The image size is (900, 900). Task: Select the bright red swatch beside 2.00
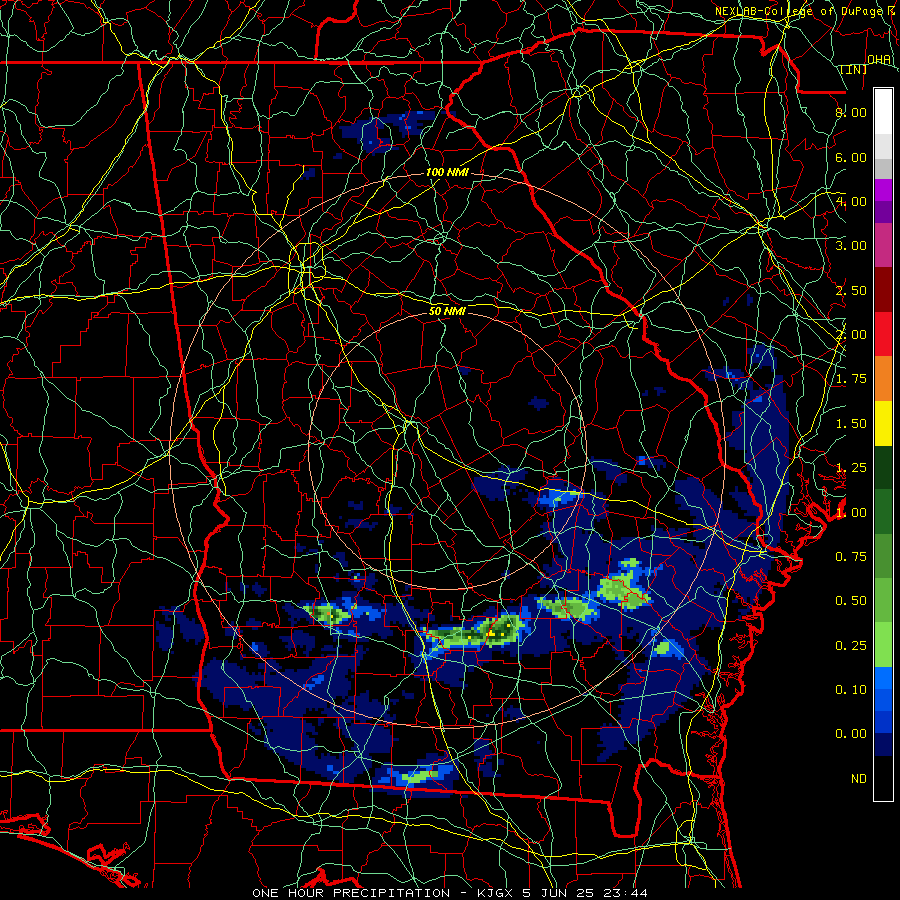click(883, 334)
